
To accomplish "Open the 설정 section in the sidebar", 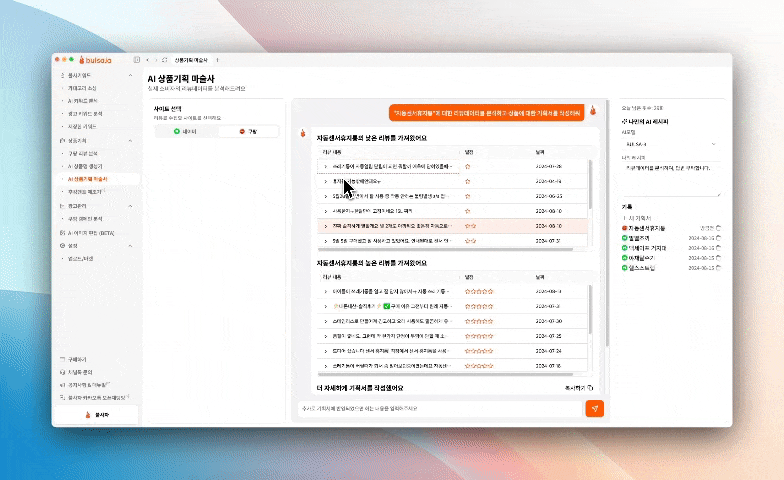I will (x=73, y=246).
